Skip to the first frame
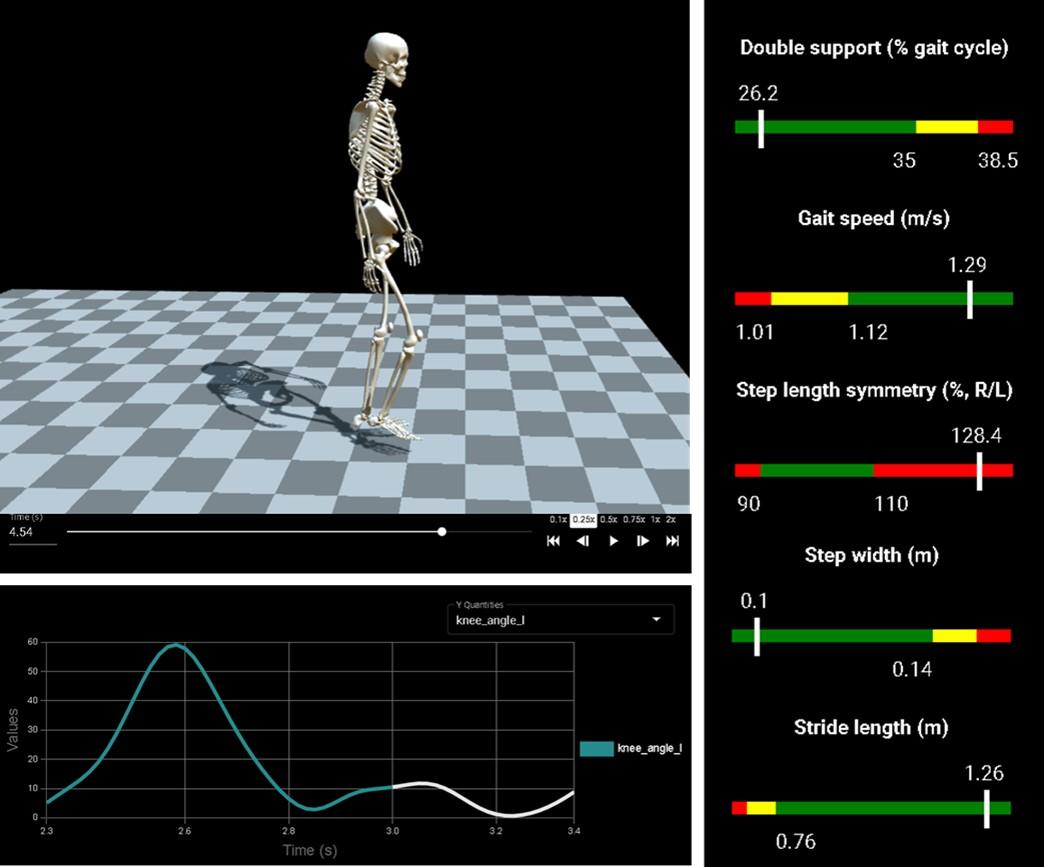 click(553, 541)
